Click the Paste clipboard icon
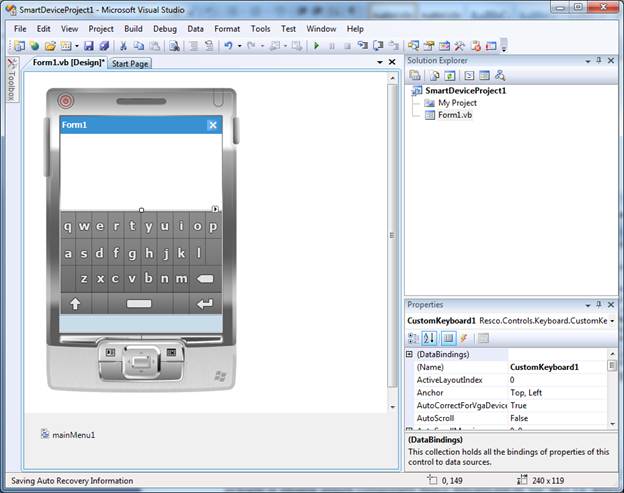624x493 pixels. click(155, 46)
